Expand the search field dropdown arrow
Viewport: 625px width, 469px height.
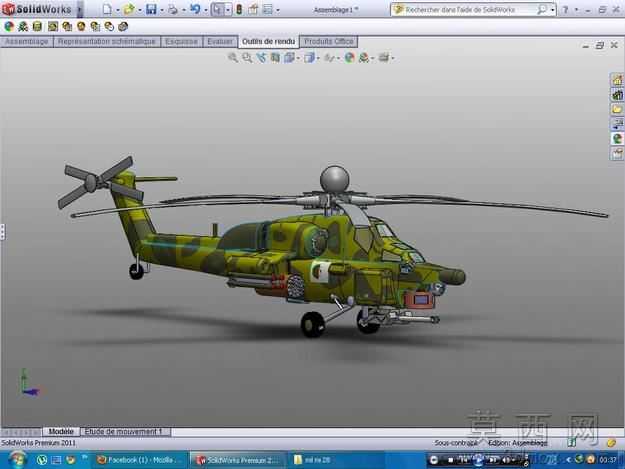(552, 10)
